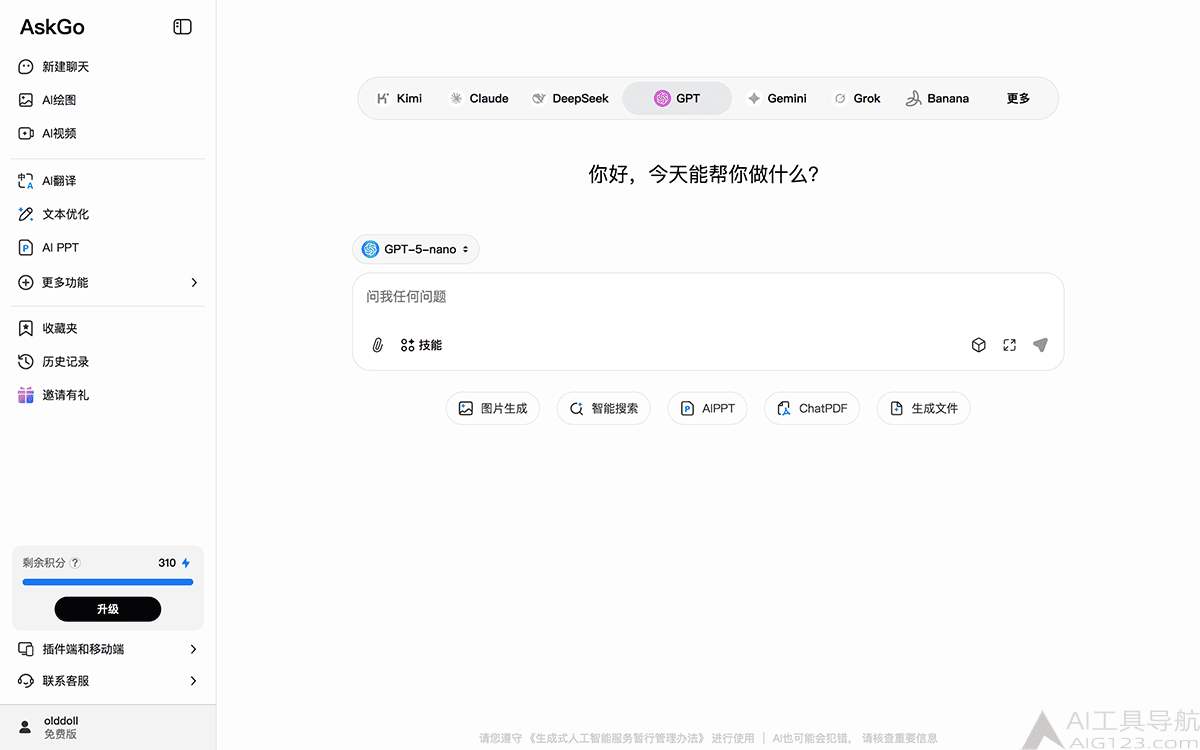Click the lightning icon next to 310
Viewport: 1200px width, 750px height.
185,563
